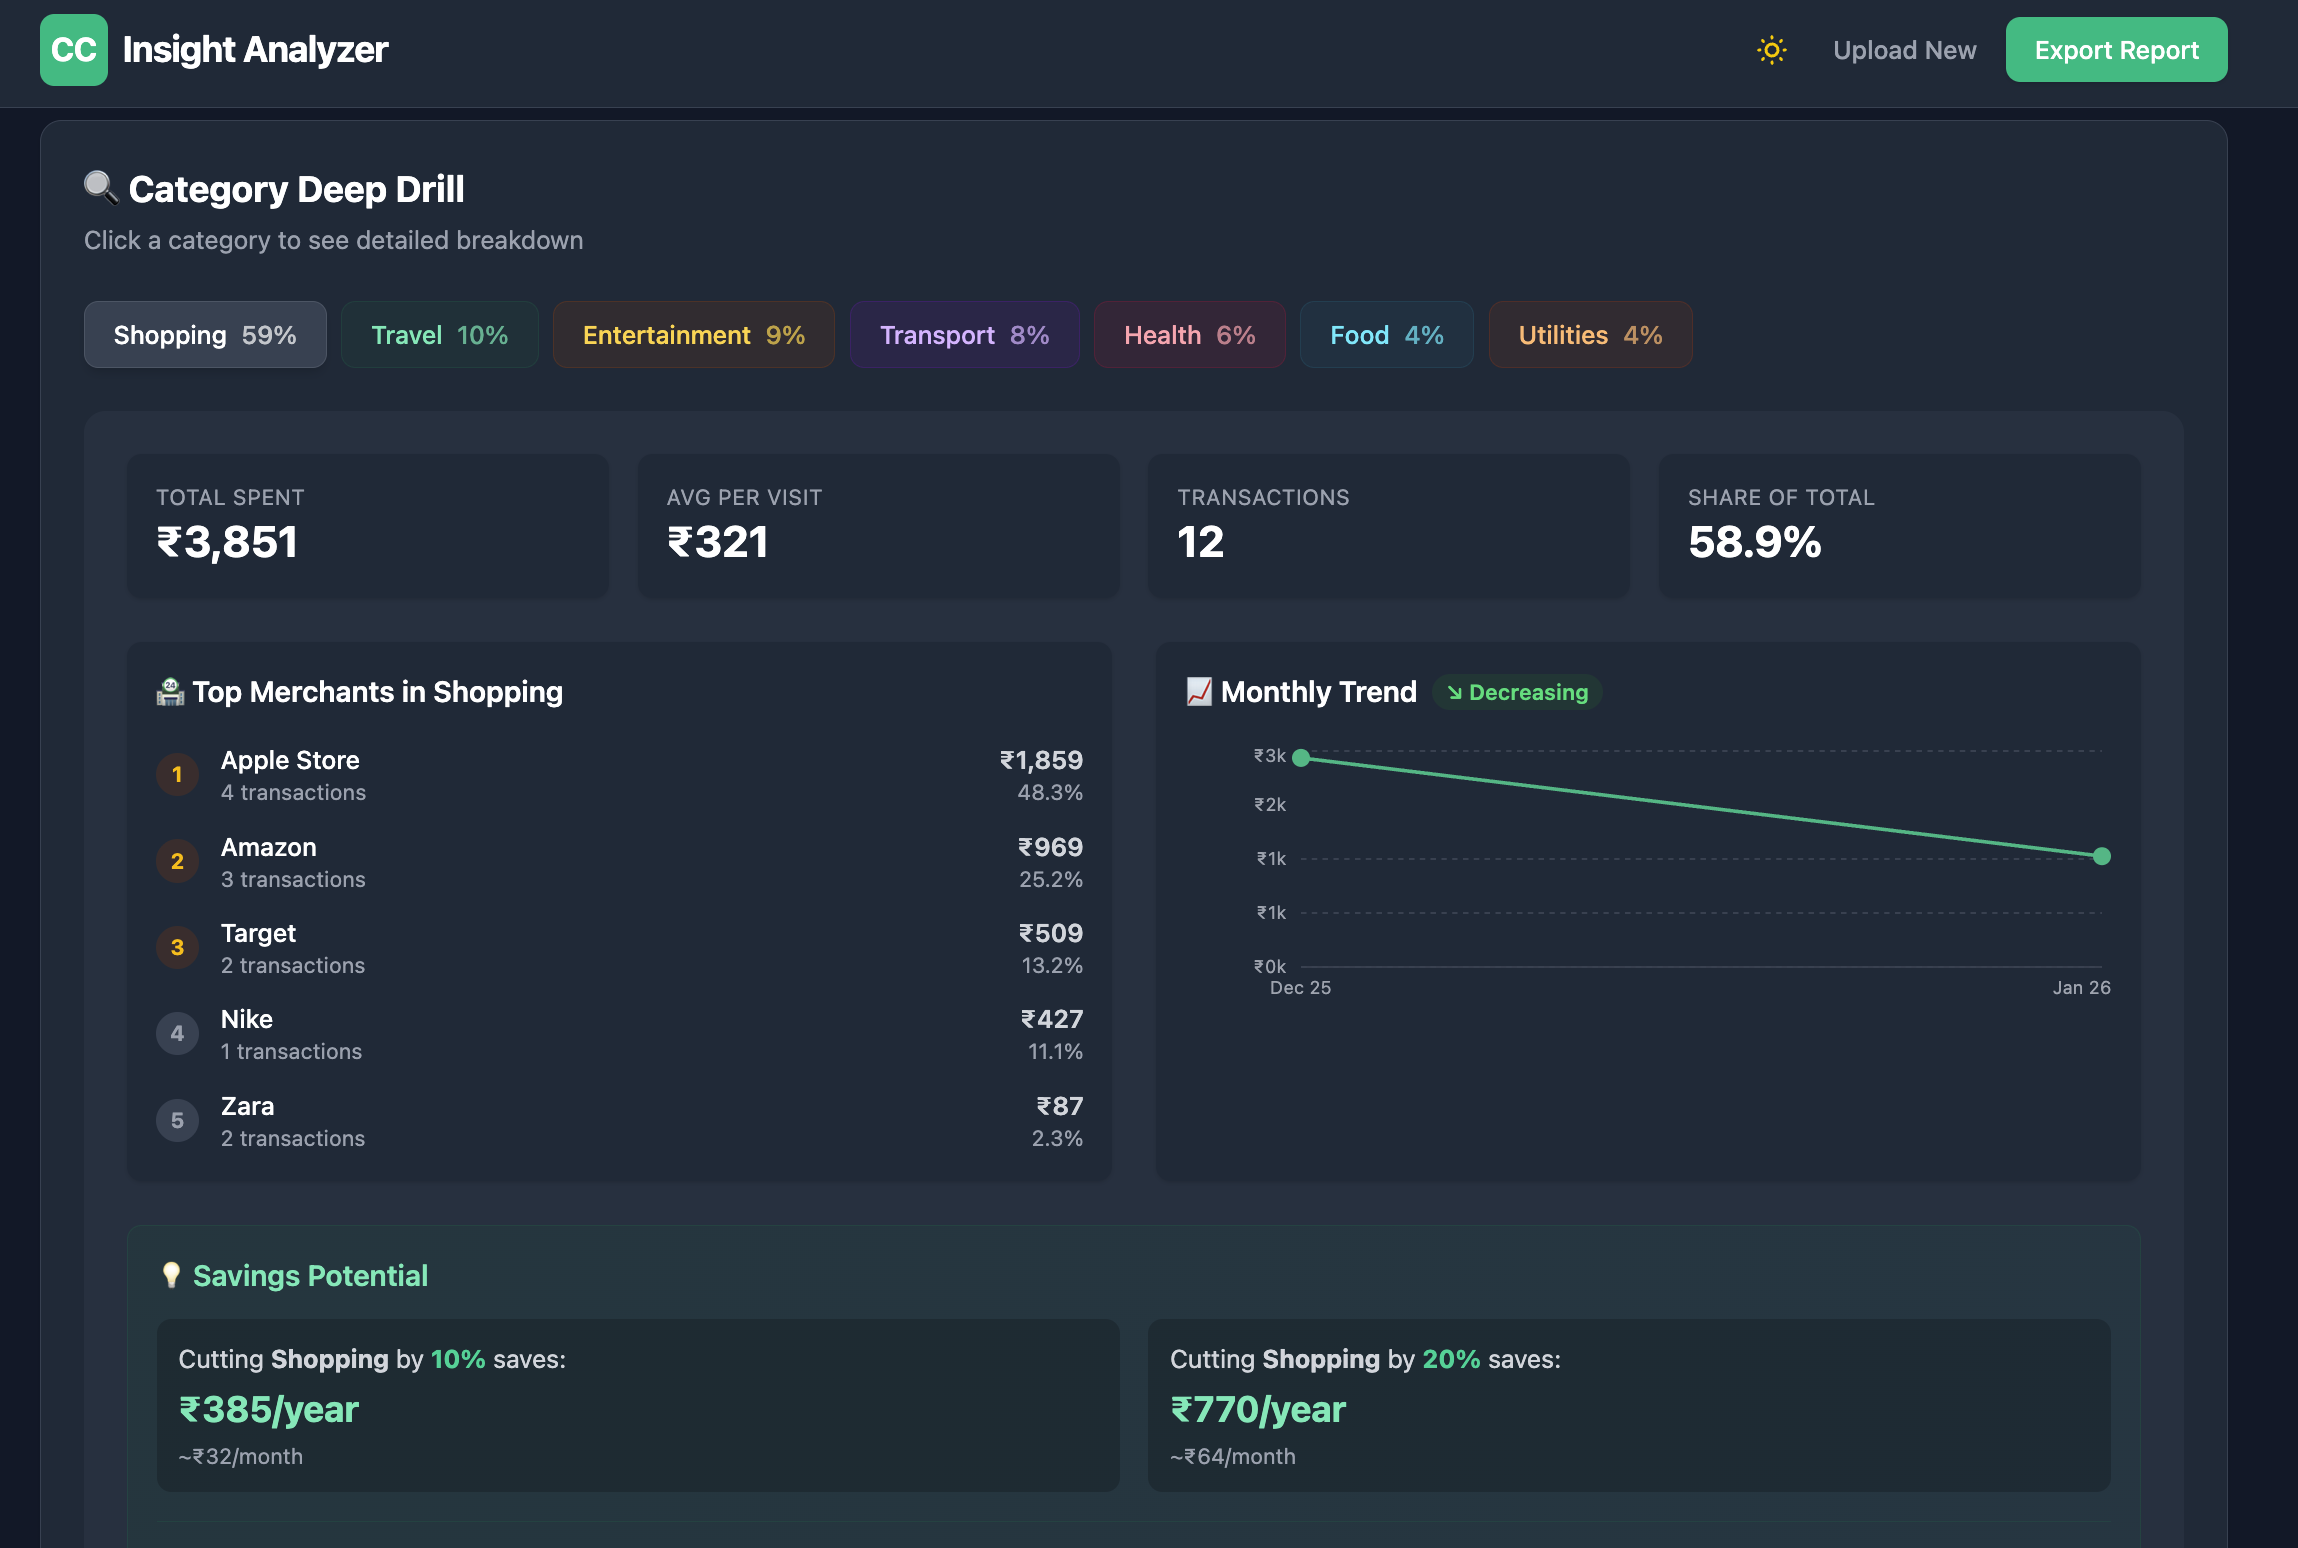
Task: Toggle the Transport 8% filter chip
Action: point(963,334)
